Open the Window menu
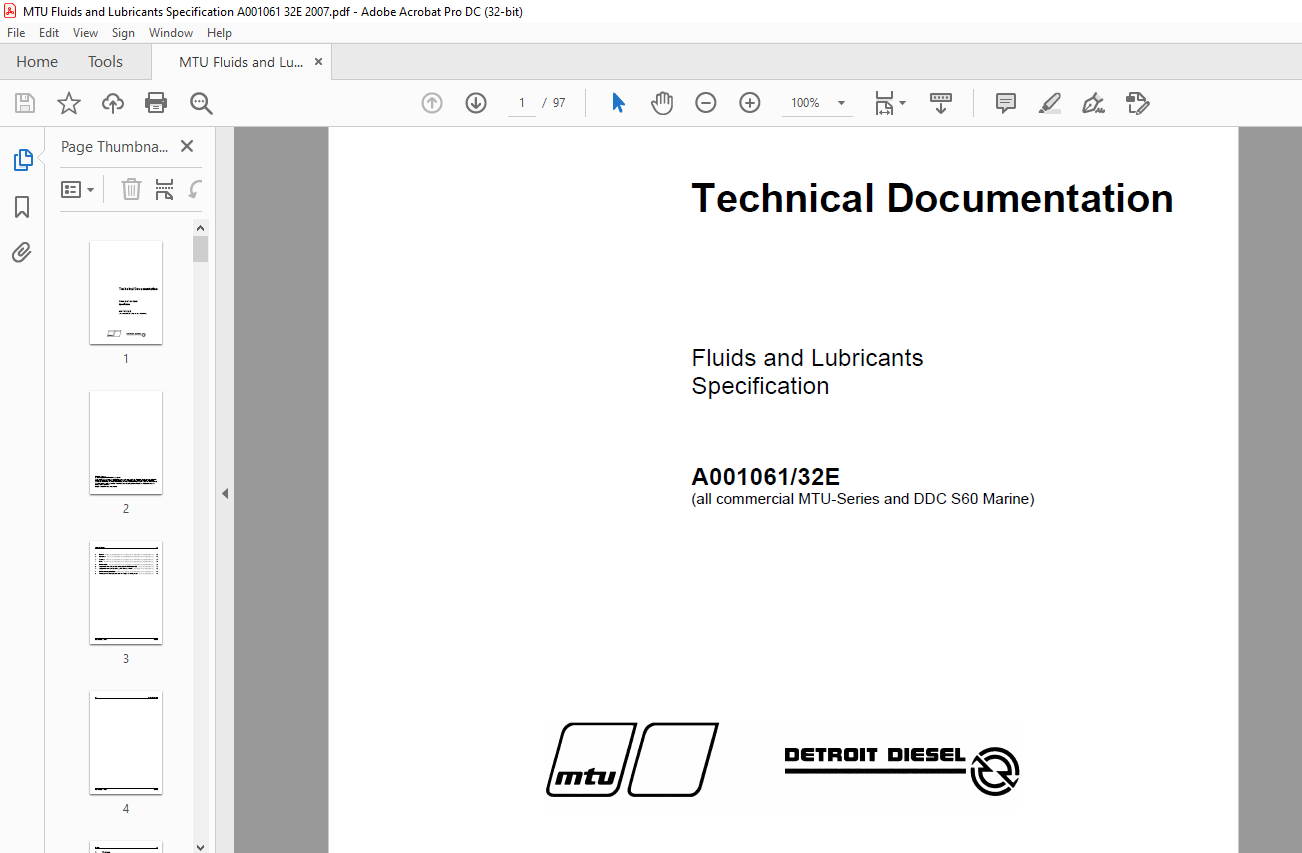1302x853 pixels. click(x=171, y=33)
